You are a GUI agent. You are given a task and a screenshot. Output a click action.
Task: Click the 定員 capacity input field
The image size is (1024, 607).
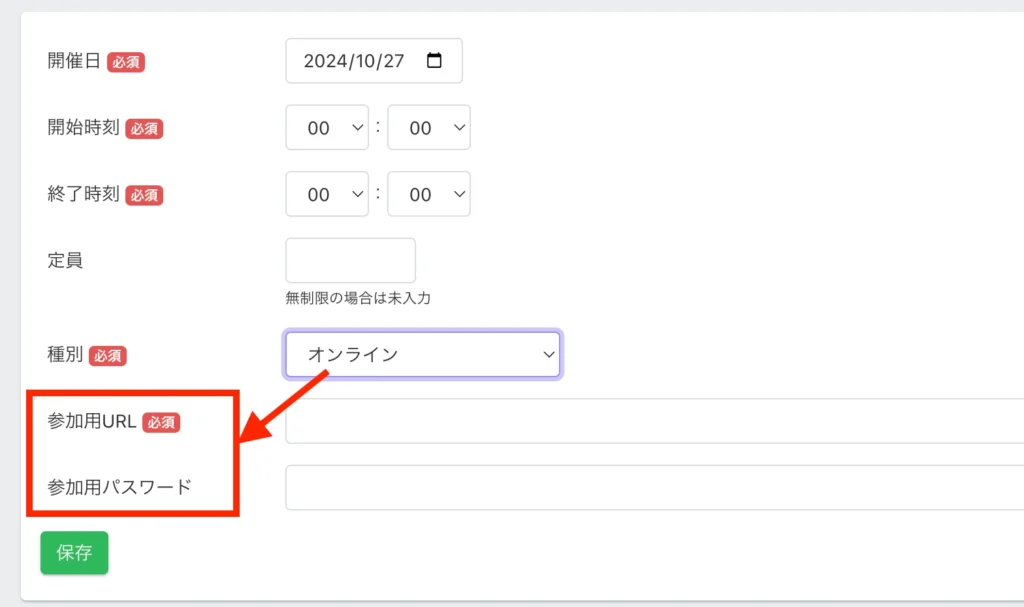click(351, 260)
